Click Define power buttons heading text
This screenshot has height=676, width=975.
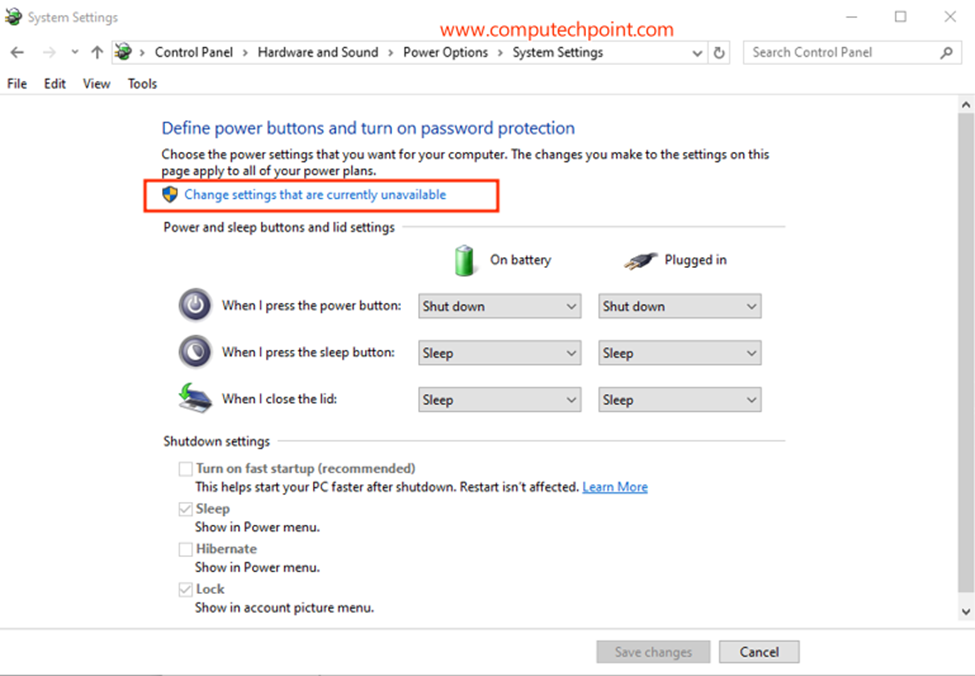[368, 128]
